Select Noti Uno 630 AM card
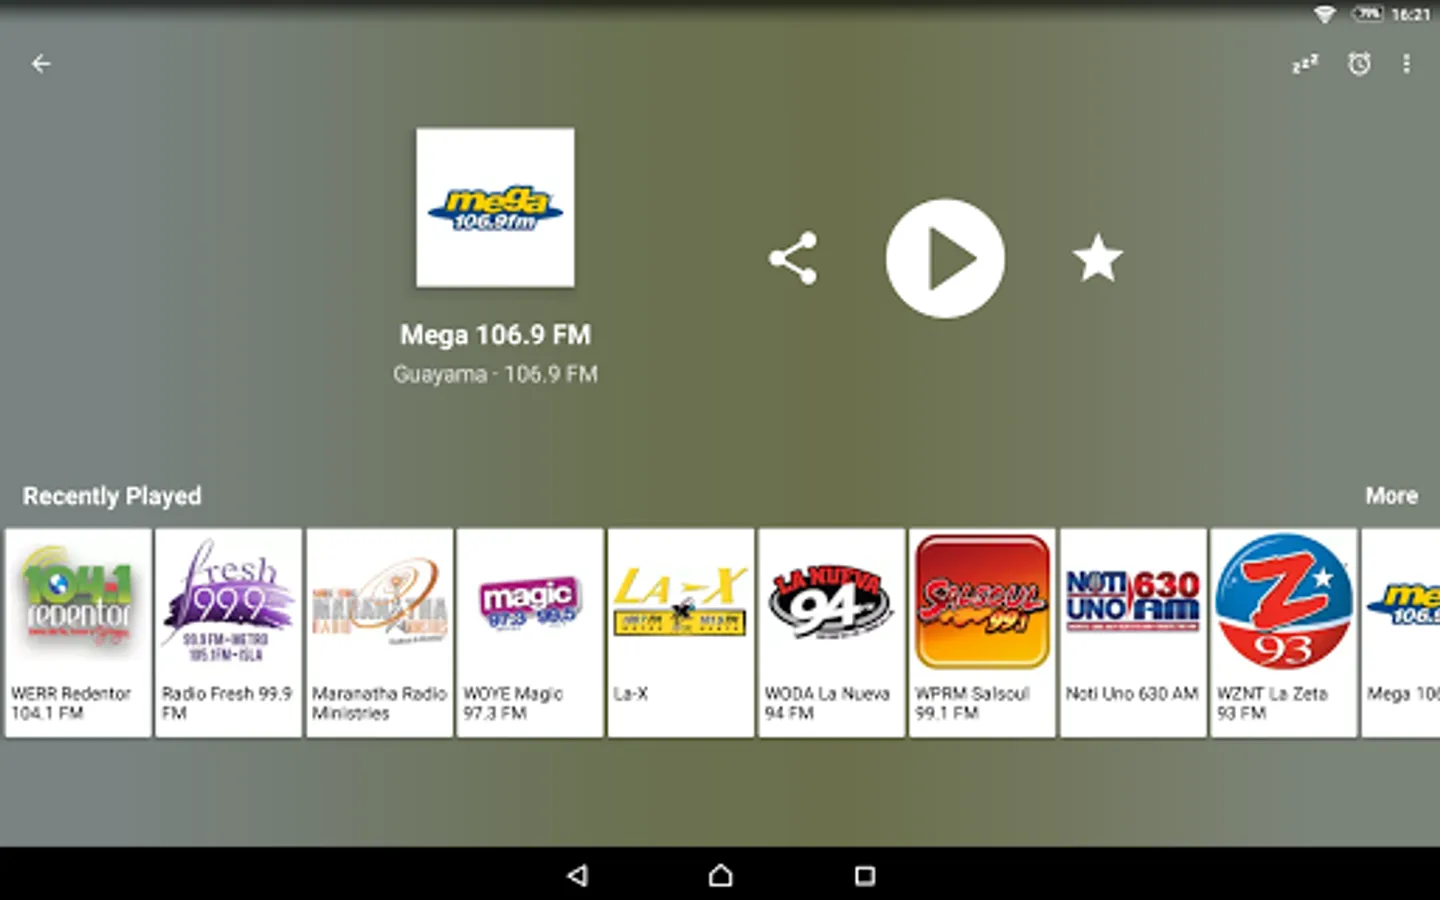 pos(1133,633)
